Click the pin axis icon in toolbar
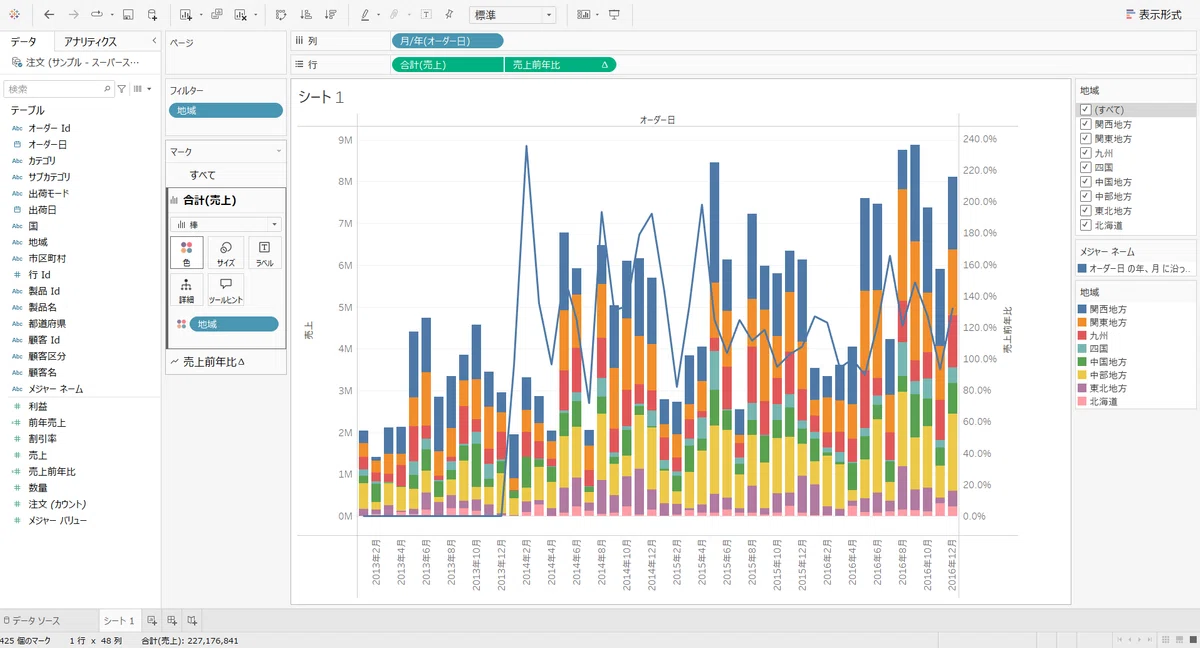This screenshot has height=648, width=1200. [450, 15]
